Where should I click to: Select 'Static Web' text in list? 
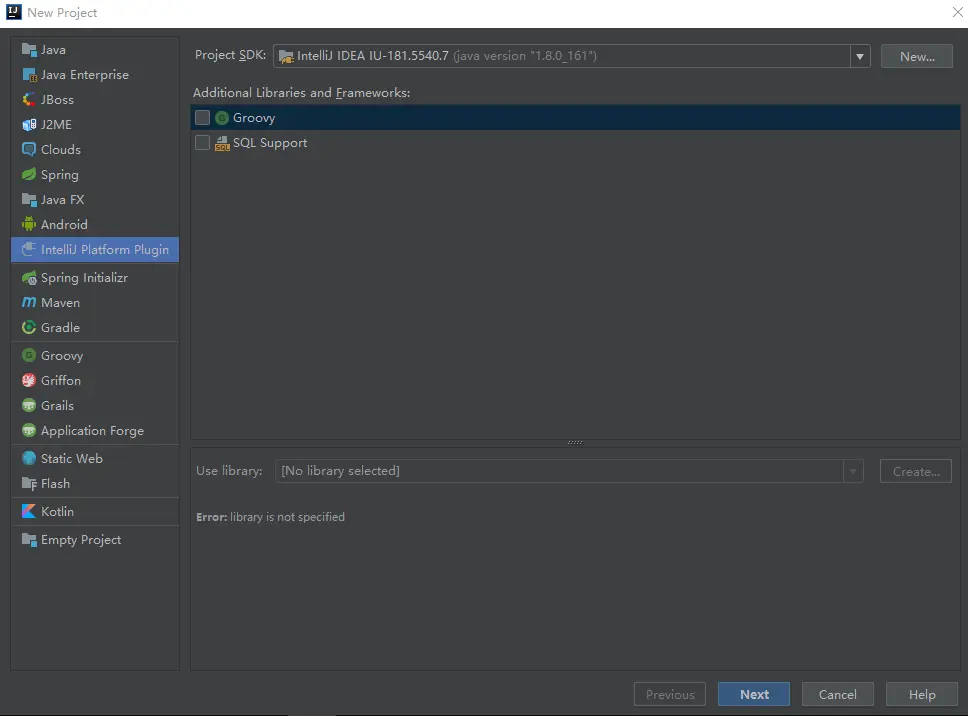pos(72,459)
